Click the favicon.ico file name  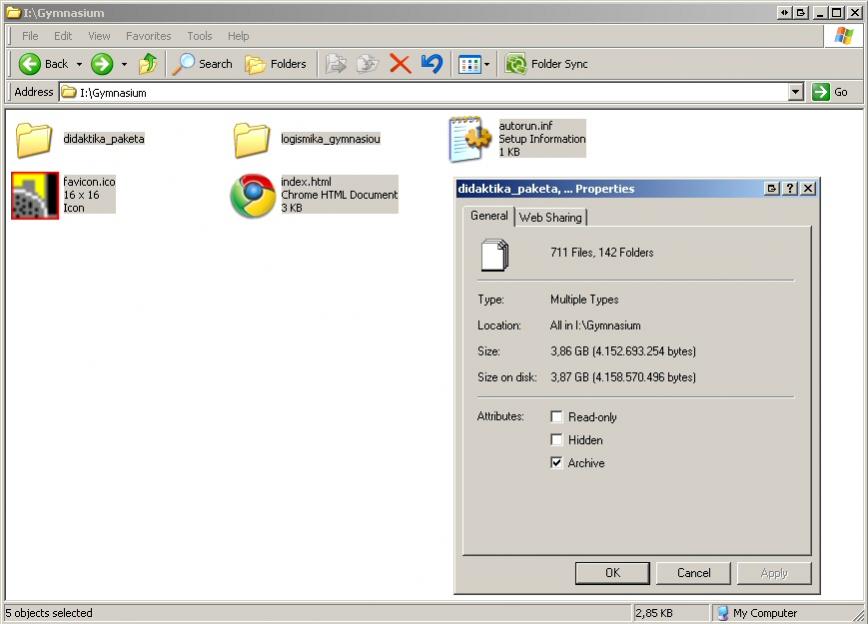click(89, 182)
